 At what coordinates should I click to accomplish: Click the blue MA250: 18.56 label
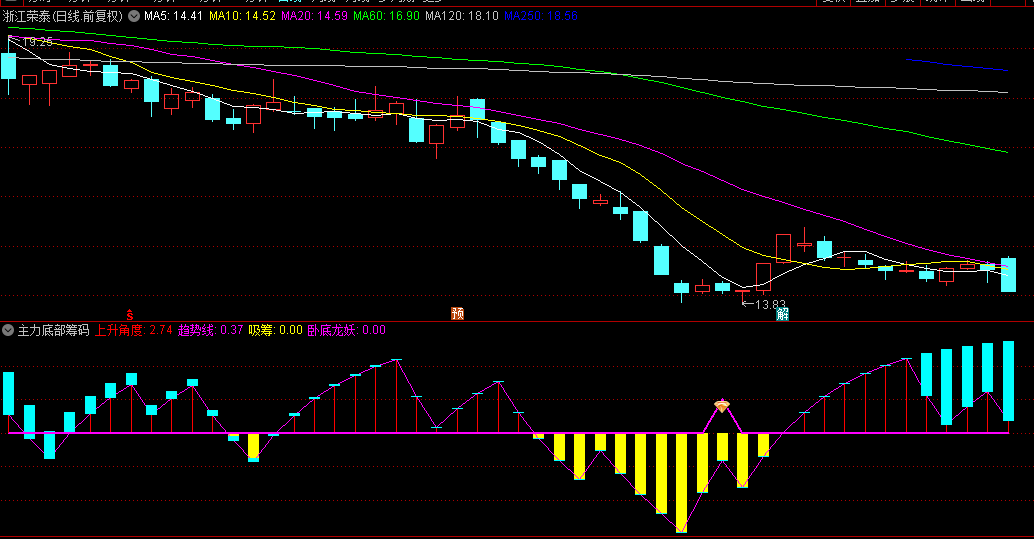(x=541, y=16)
